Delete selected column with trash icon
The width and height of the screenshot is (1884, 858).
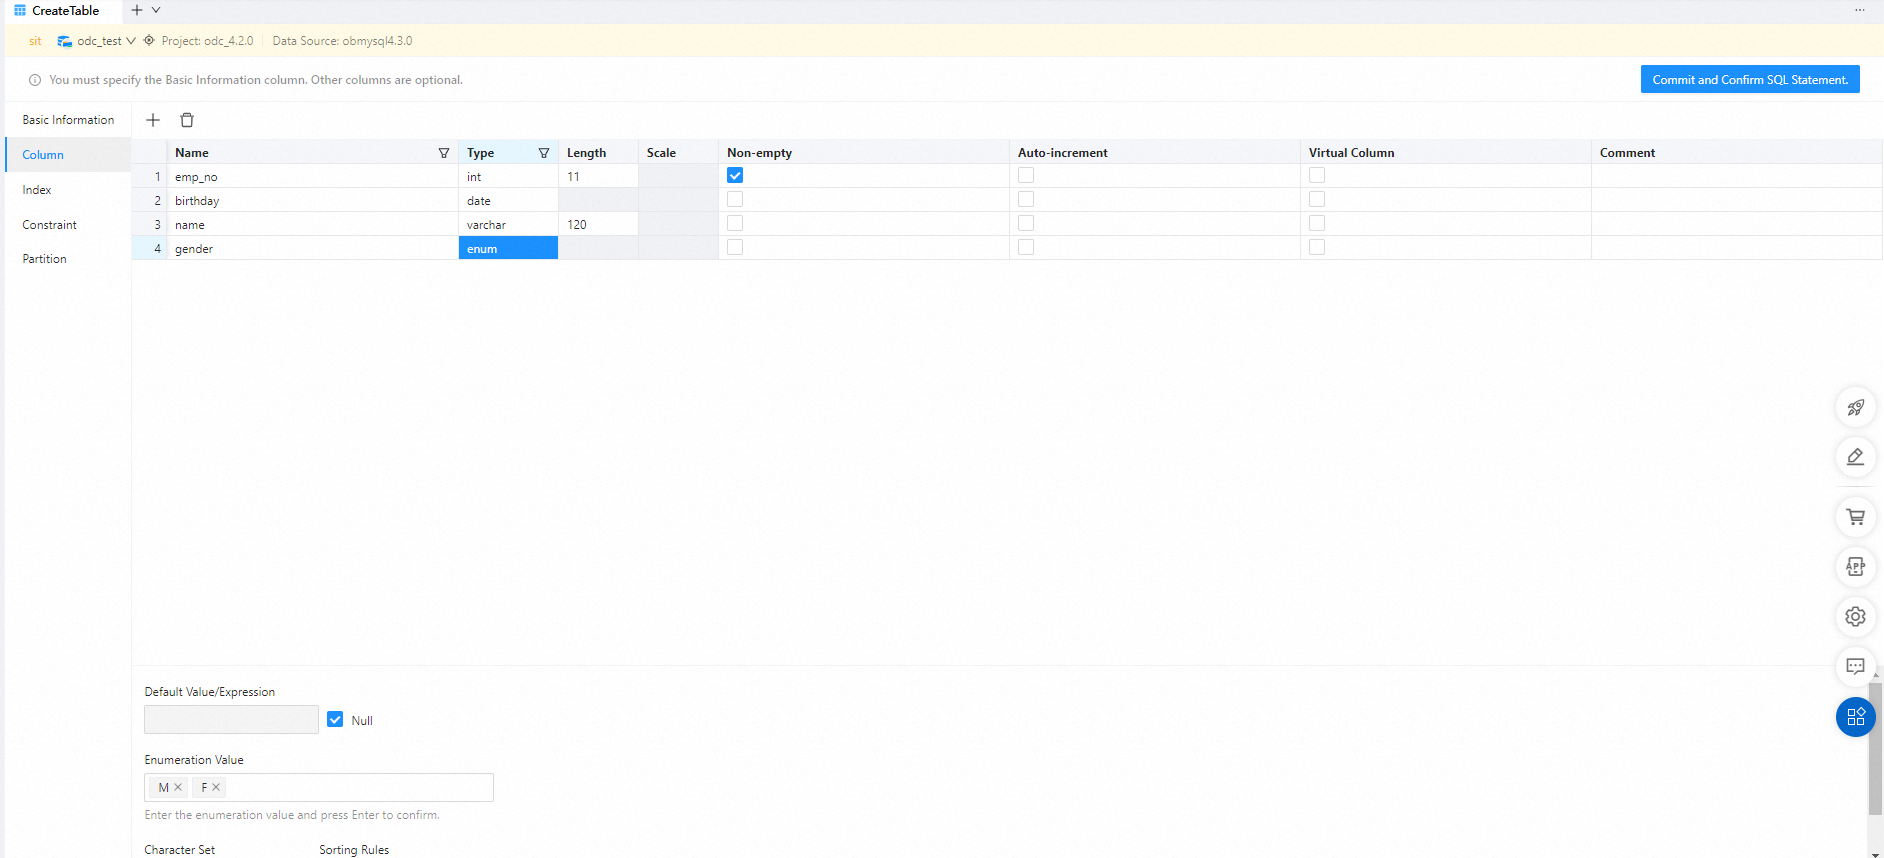point(187,120)
